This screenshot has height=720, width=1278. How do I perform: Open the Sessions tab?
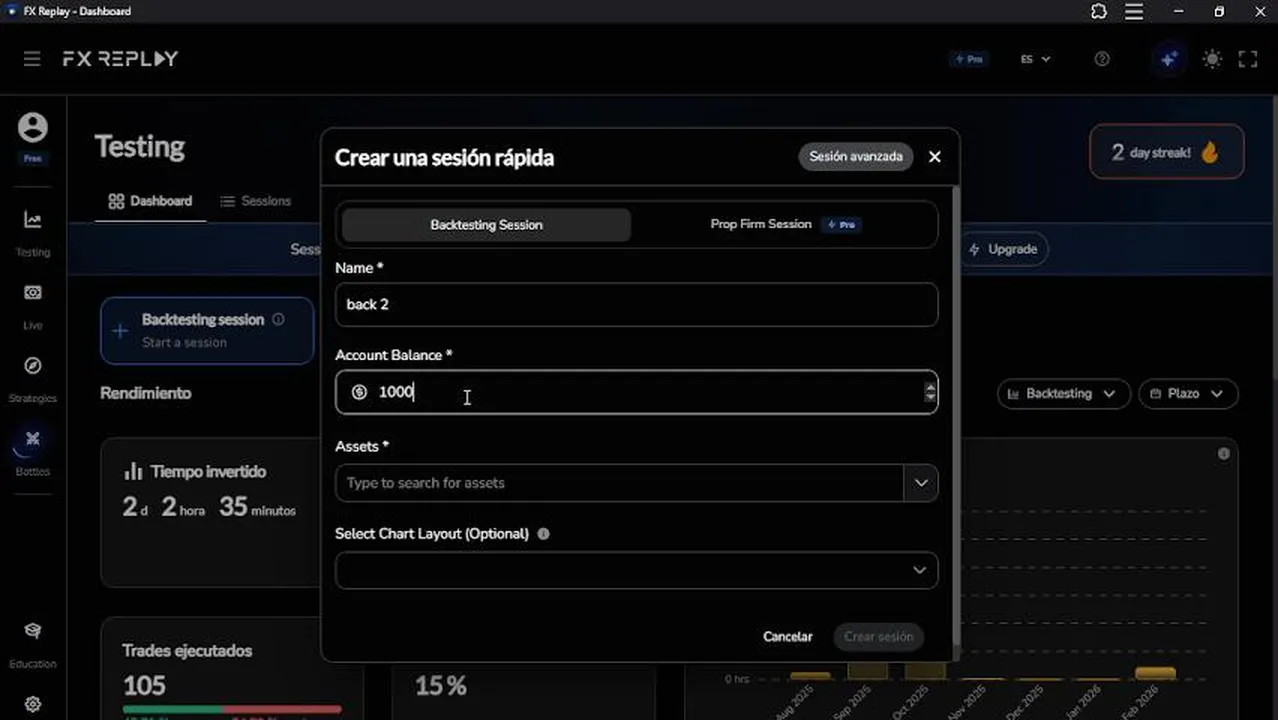(255, 201)
